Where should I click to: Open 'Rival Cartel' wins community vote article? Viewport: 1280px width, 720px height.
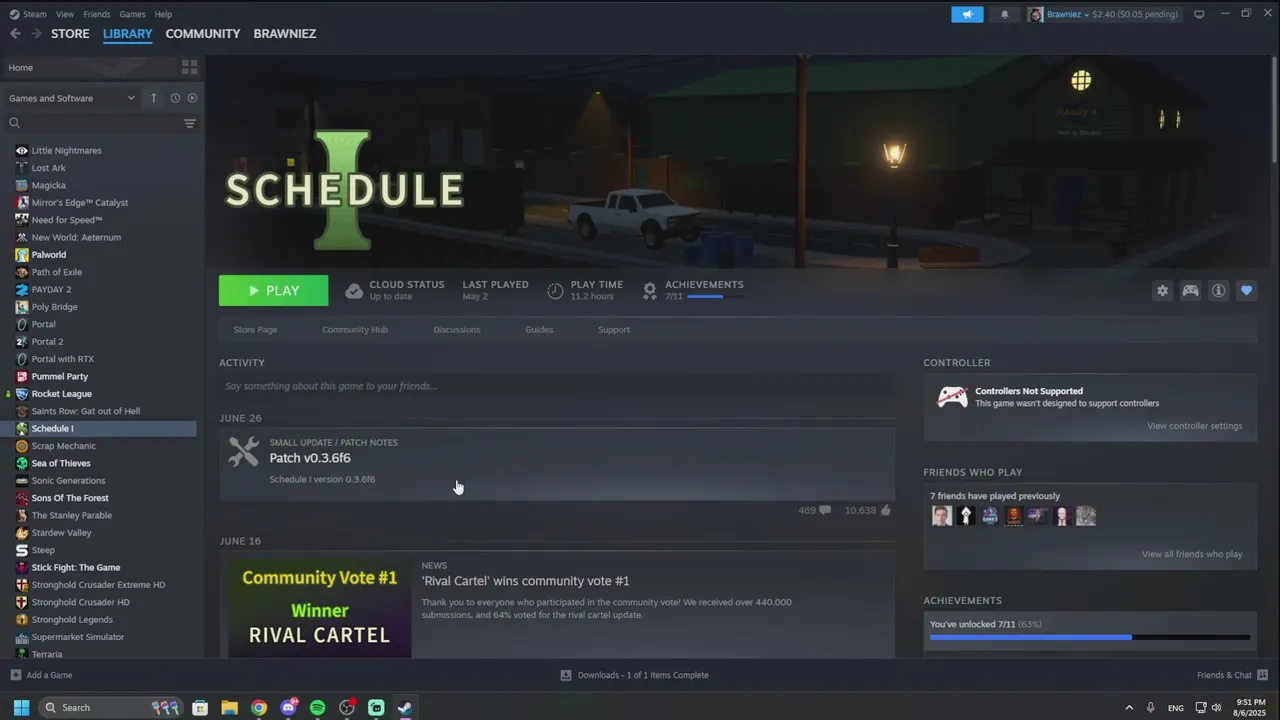point(525,581)
